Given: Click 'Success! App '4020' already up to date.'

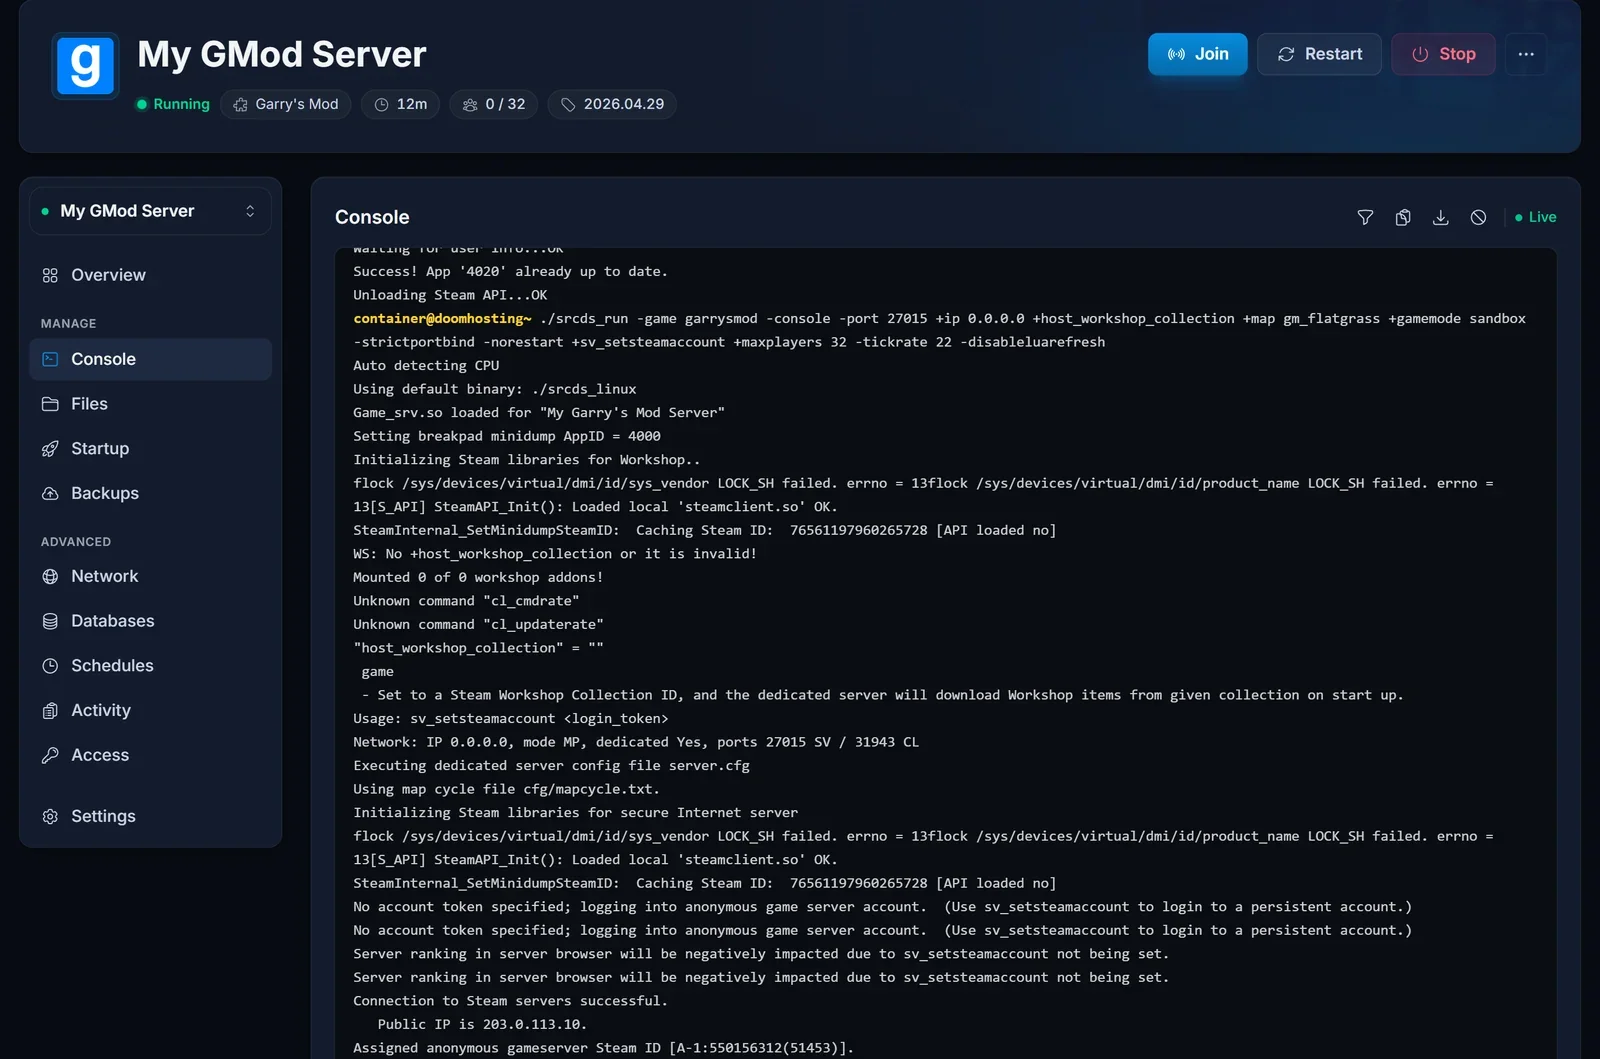Looking at the screenshot, I should tap(510, 271).
